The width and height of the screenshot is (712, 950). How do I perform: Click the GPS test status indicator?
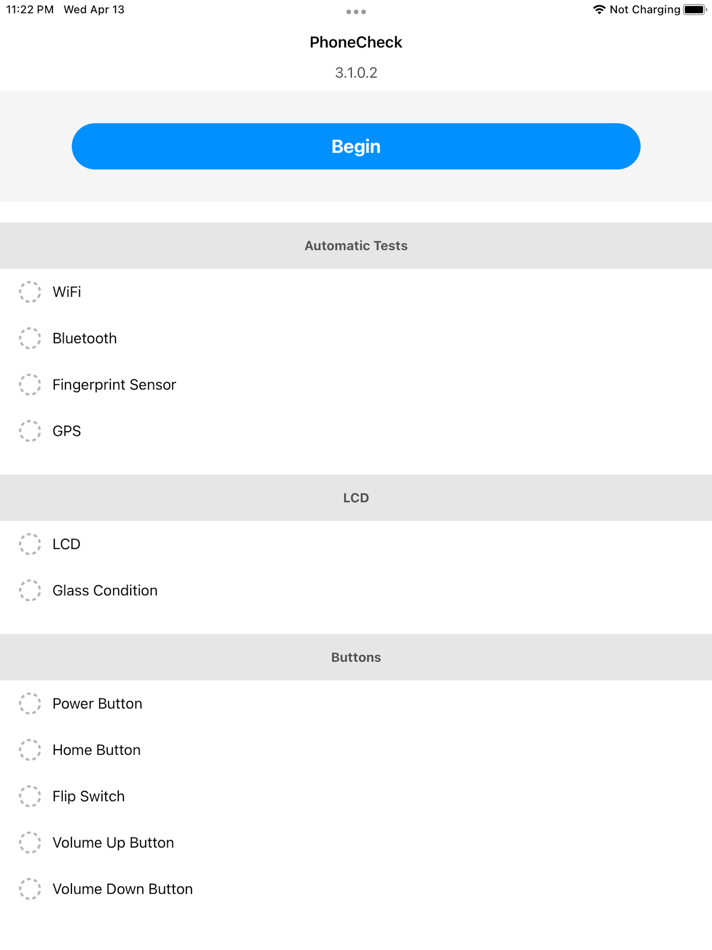[x=29, y=431]
